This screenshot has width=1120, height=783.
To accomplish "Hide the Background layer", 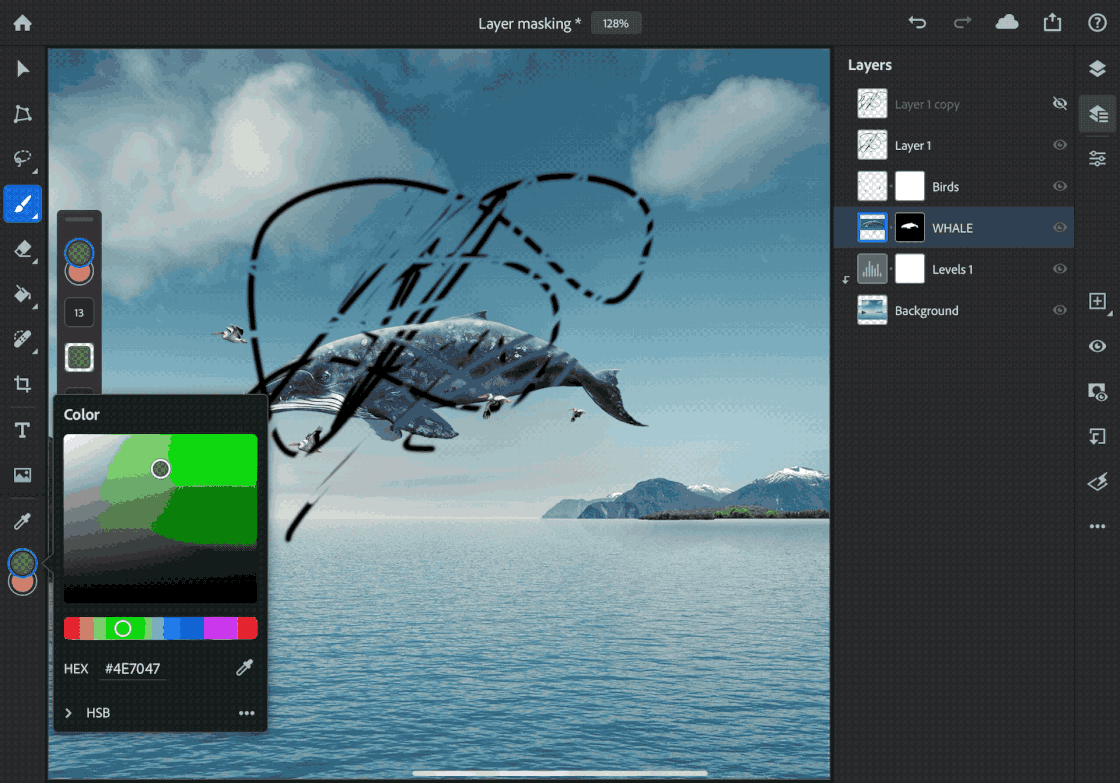I will point(1059,310).
